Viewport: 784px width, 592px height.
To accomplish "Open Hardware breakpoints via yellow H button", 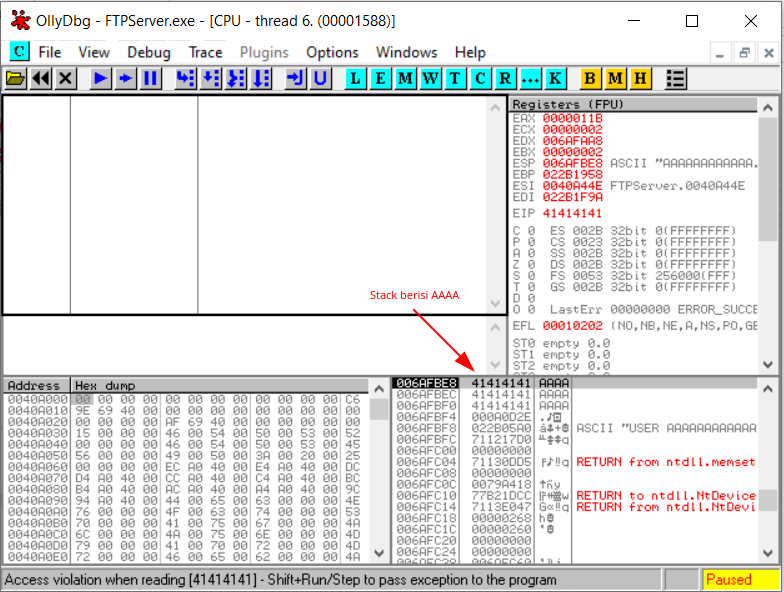I will point(640,78).
